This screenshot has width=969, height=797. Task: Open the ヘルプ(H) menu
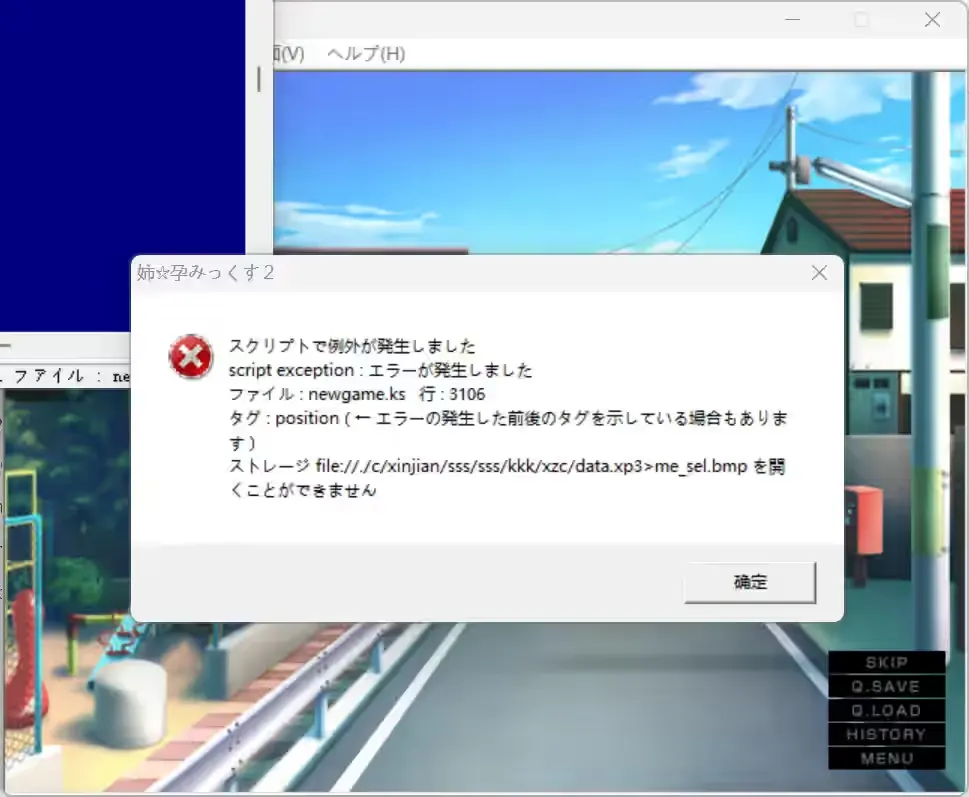[366, 54]
